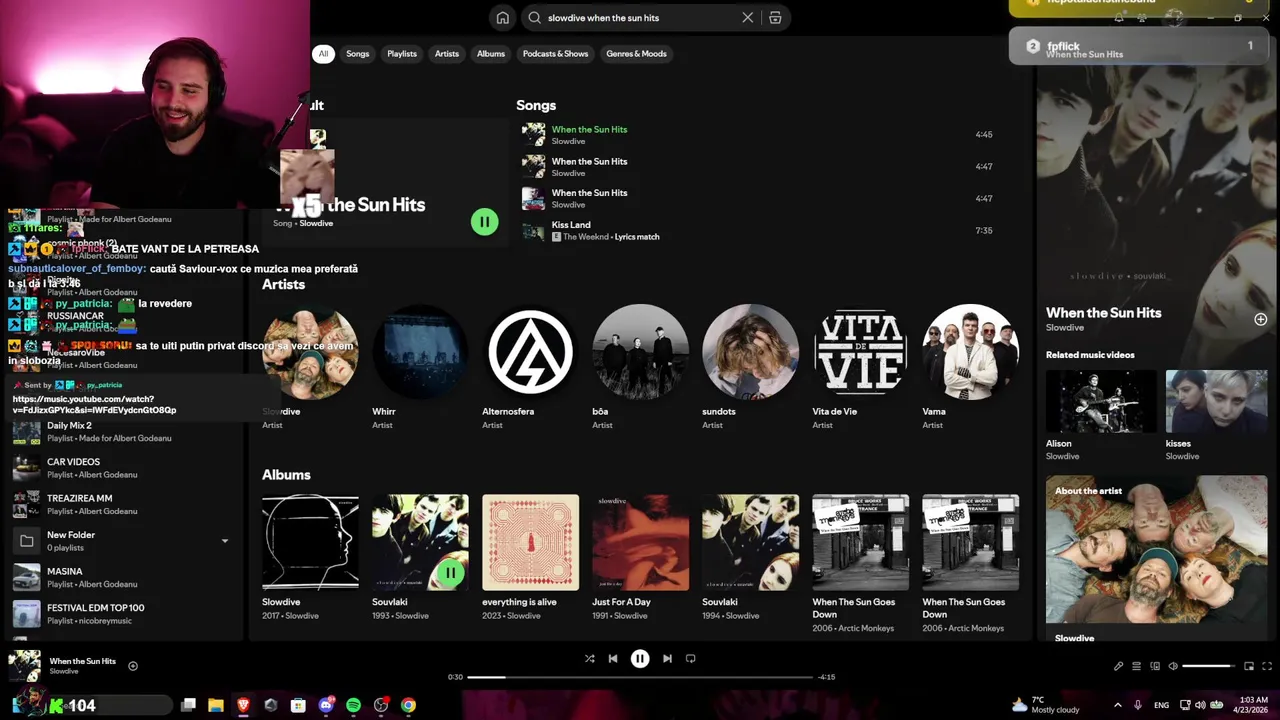Go to the Spotify Home icon
Image resolution: width=1280 pixels, height=720 pixels.
click(503, 18)
